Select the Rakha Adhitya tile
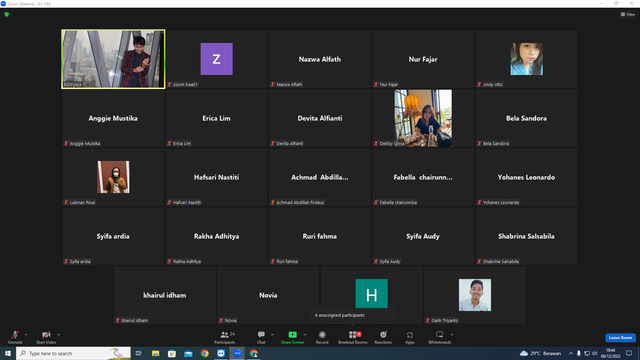Image resolution: width=640 pixels, height=360 pixels. coord(216,236)
